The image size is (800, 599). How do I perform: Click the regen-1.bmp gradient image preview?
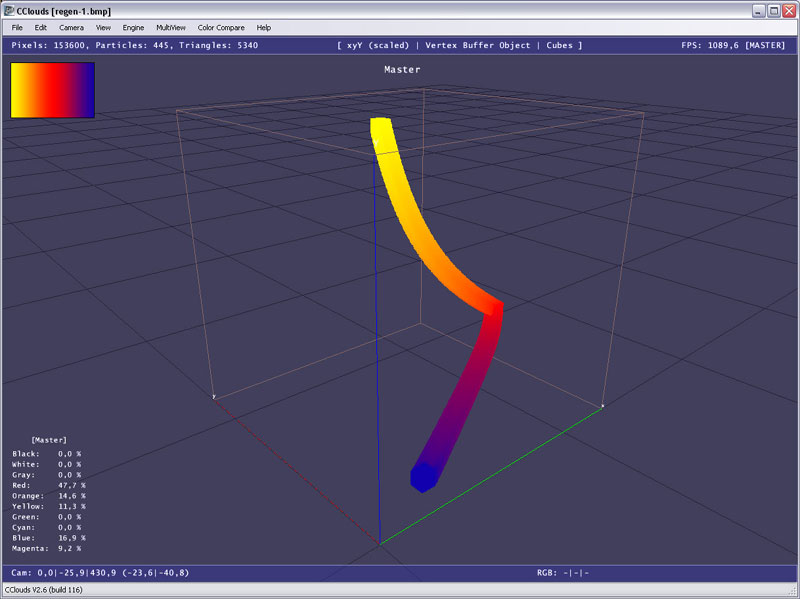52,91
